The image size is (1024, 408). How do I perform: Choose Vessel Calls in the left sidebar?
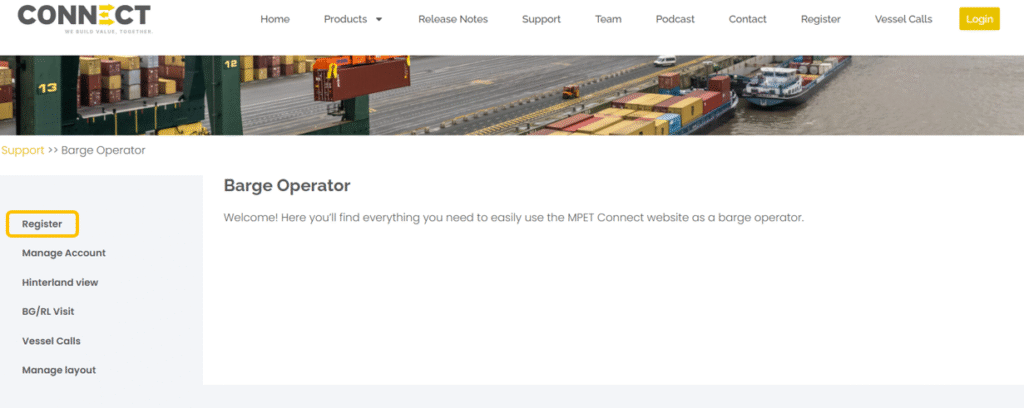[51, 341]
